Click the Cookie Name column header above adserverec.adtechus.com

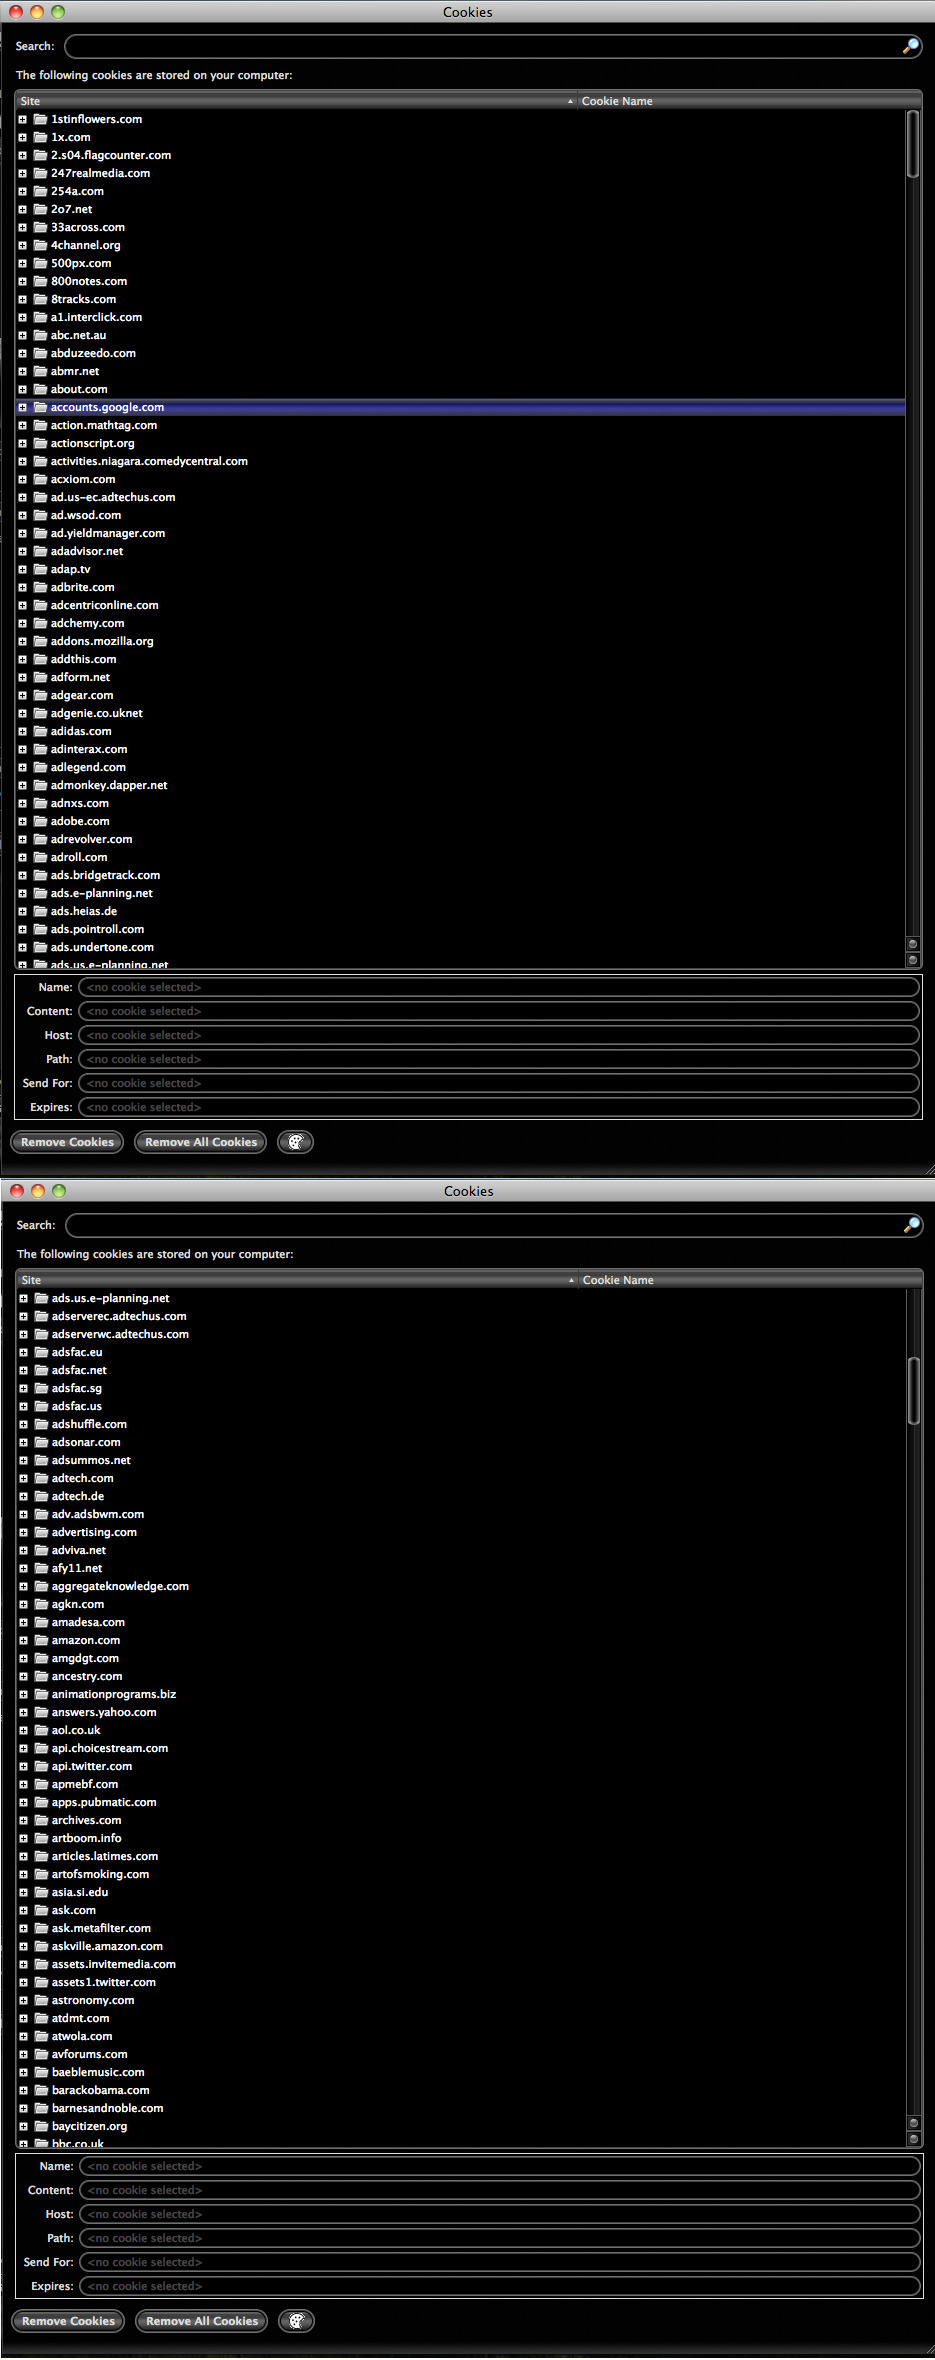(x=750, y=1280)
